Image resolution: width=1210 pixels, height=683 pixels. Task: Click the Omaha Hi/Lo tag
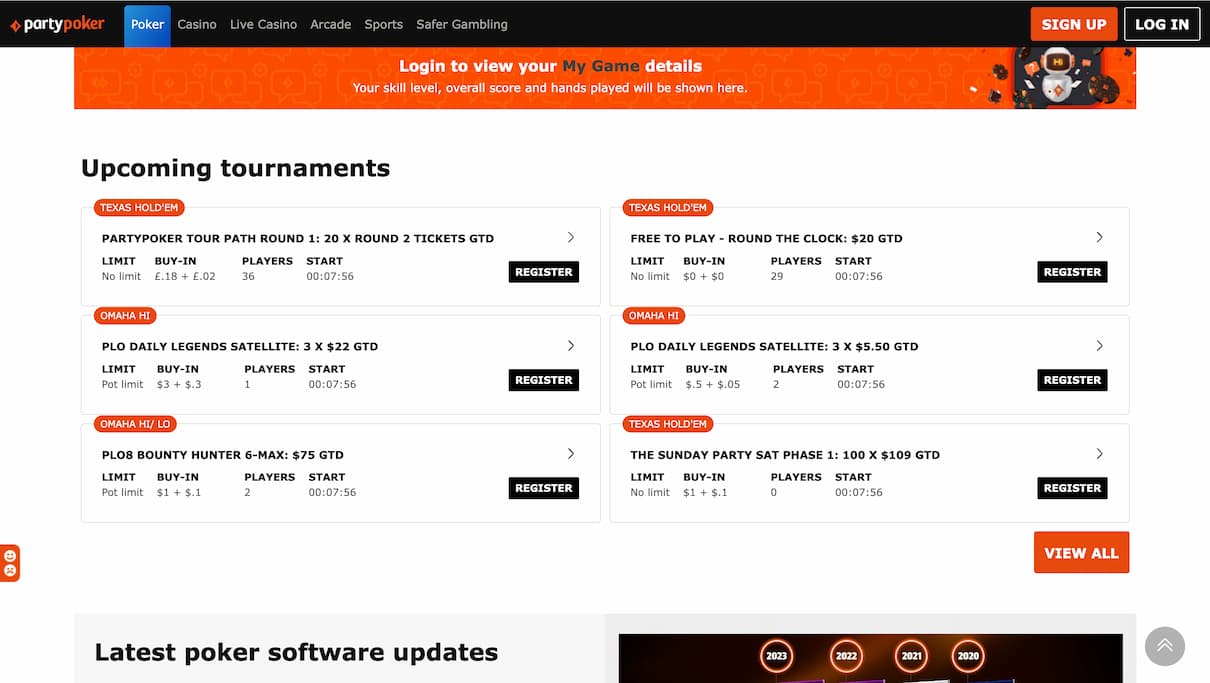[135, 424]
